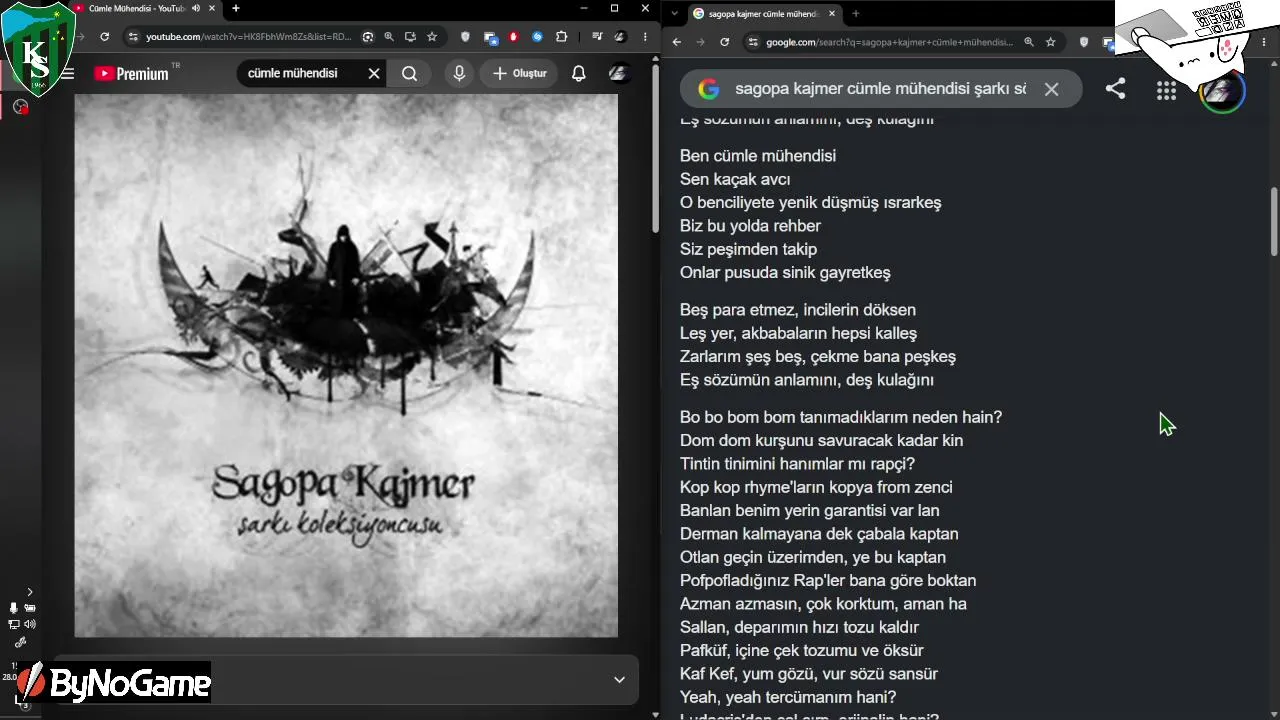This screenshot has width=1280, height=720.
Task: Open Google Lens in YouTube address bar
Action: 368,37
